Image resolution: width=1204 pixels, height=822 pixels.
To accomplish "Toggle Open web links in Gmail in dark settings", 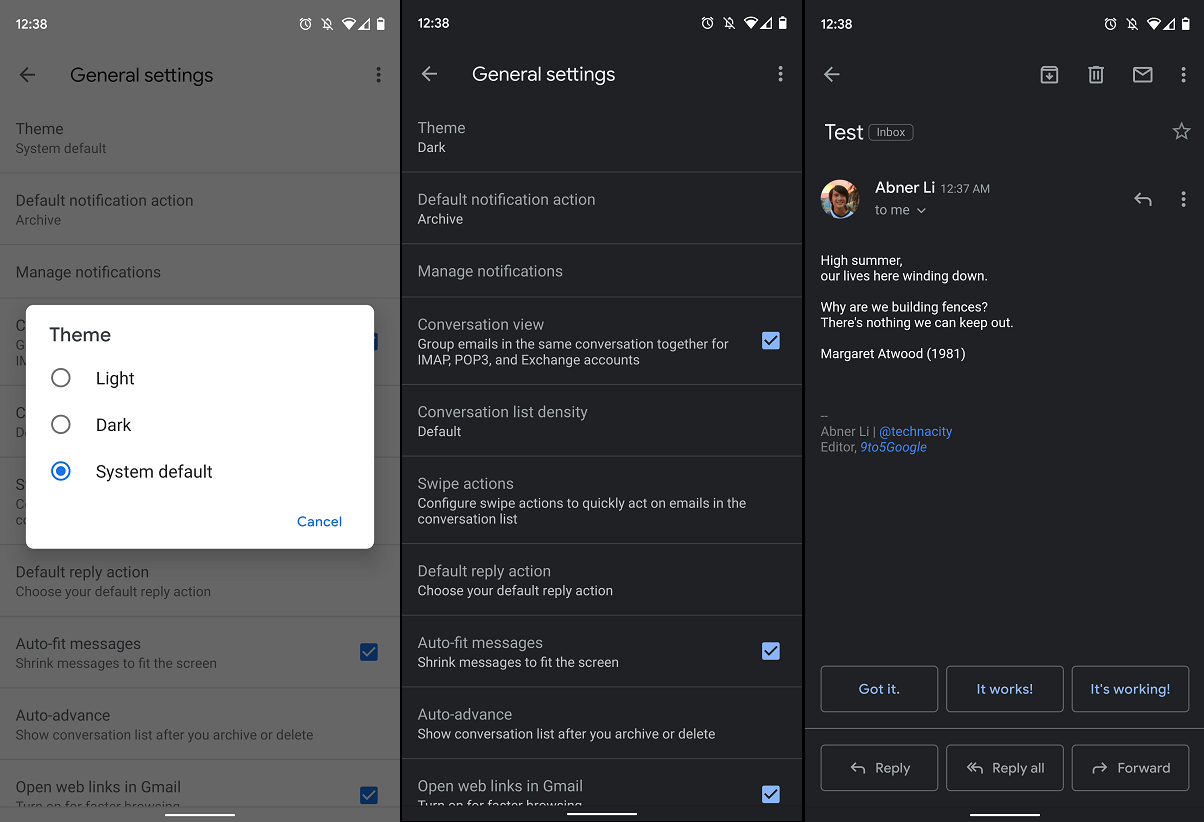I will [x=771, y=794].
